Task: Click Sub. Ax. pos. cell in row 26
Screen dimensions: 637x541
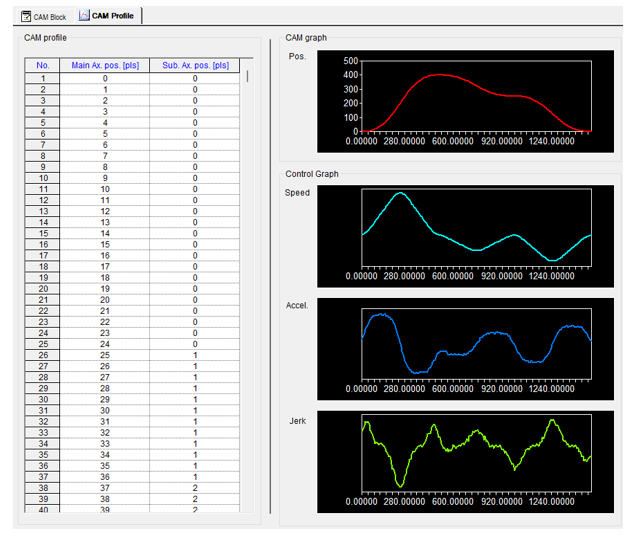Action: pyautogui.click(x=195, y=355)
